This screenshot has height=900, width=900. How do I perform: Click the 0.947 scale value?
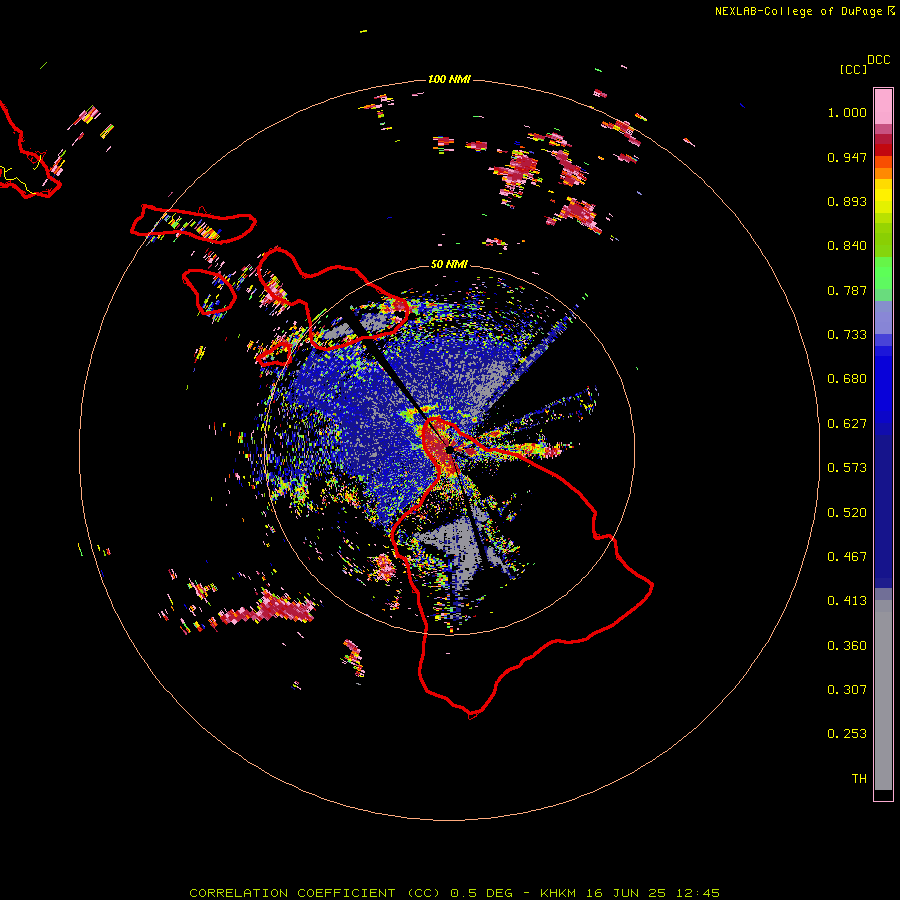pyautogui.click(x=847, y=157)
